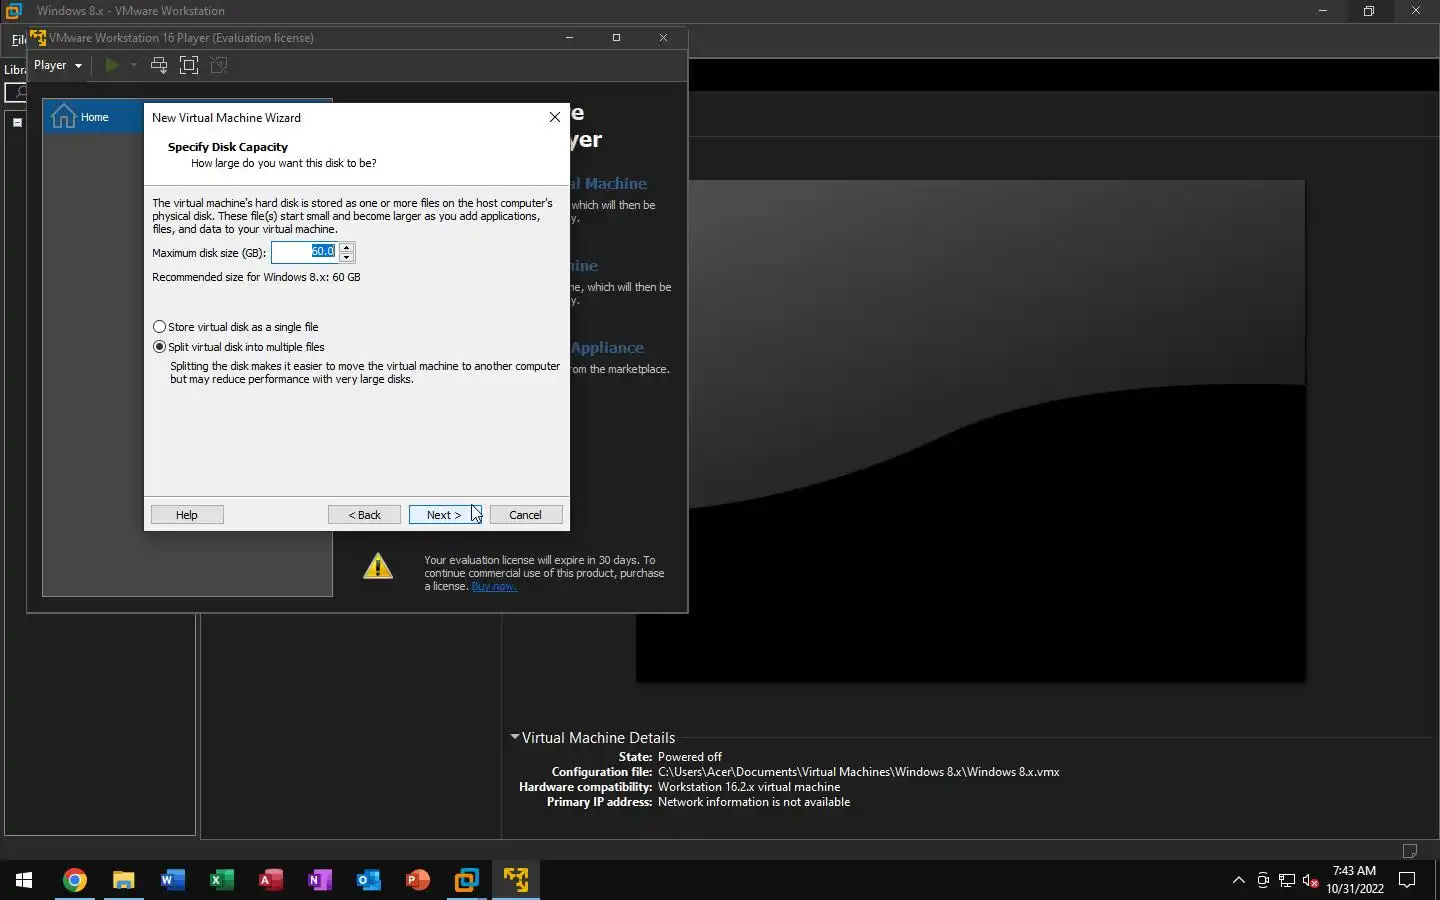Close the New Virtual Machine Wizard
The width and height of the screenshot is (1440, 900).
tap(555, 117)
